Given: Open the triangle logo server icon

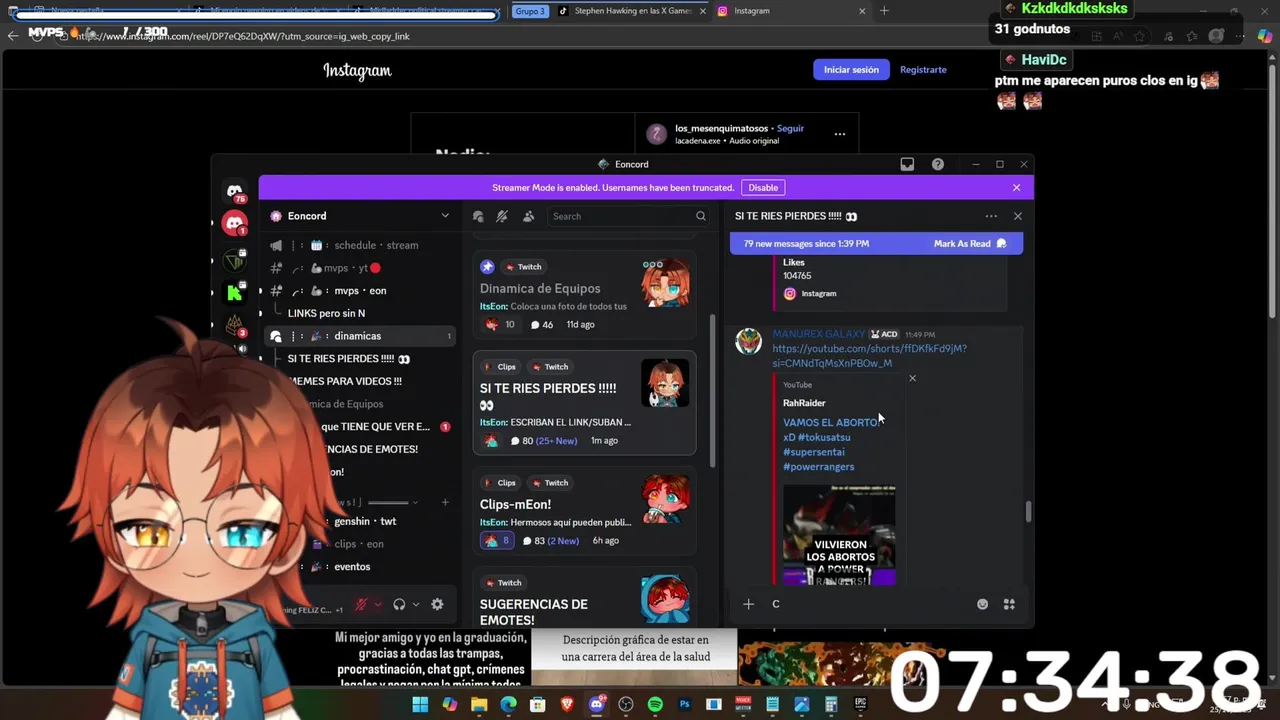Looking at the screenshot, I should 235,260.
